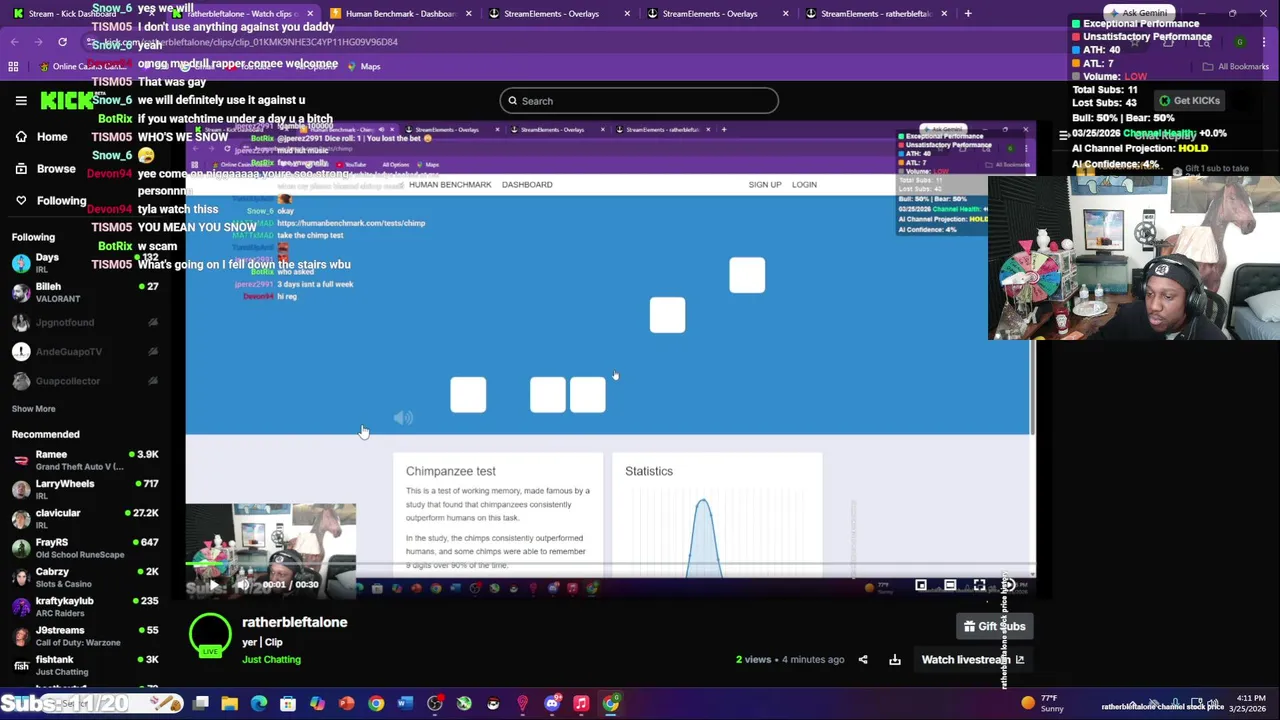The width and height of the screenshot is (1280, 720).
Task: Play the clip with the play button
Action: click(x=213, y=585)
